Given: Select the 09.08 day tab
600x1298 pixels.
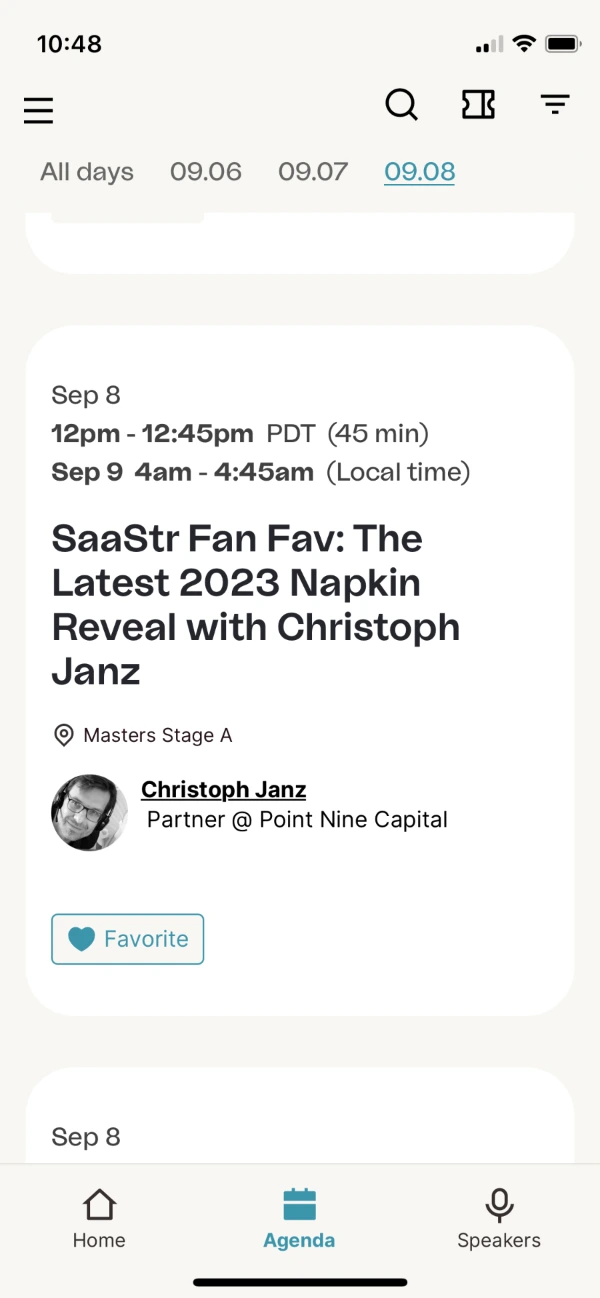Looking at the screenshot, I should [420, 172].
